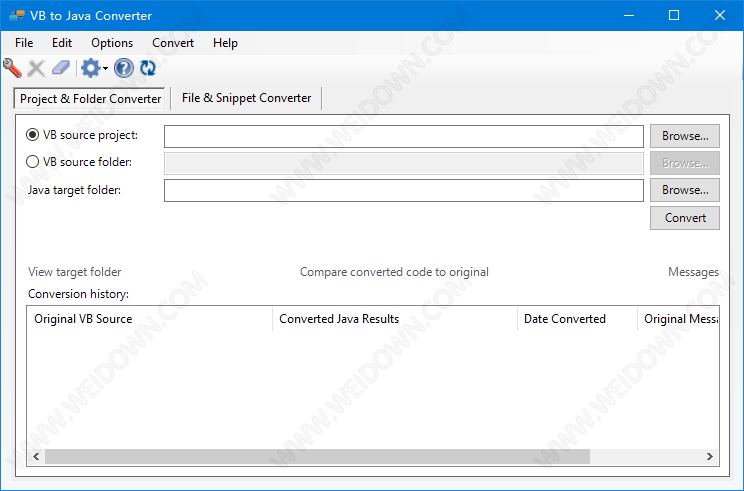Click the app icon in title bar
The height and width of the screenshot is (491, 744).
tap(17, 15)
